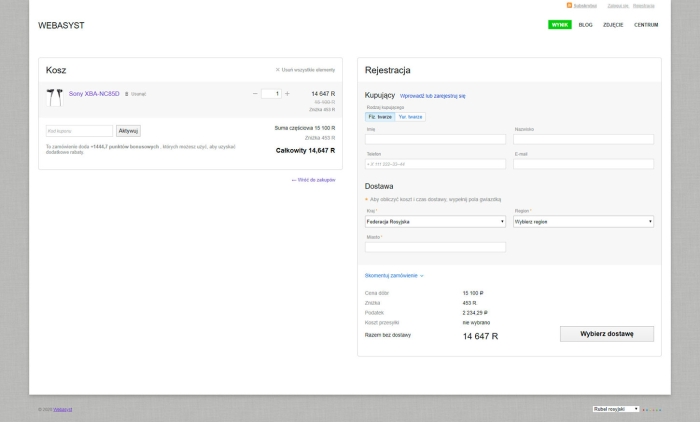Click the X to remove all cart items
Image resolution: width=700 pixels, height=422 pixels.
point(278,70)
